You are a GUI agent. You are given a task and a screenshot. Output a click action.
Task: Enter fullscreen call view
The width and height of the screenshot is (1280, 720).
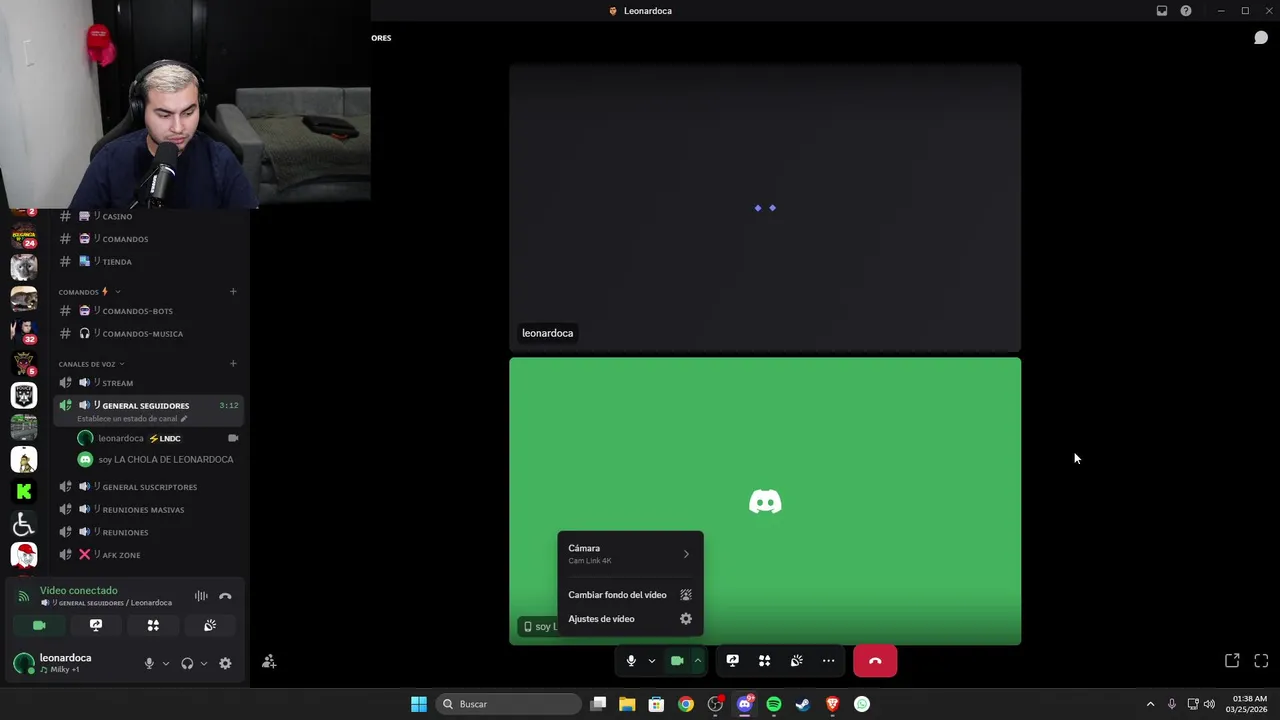[1261, 661]
